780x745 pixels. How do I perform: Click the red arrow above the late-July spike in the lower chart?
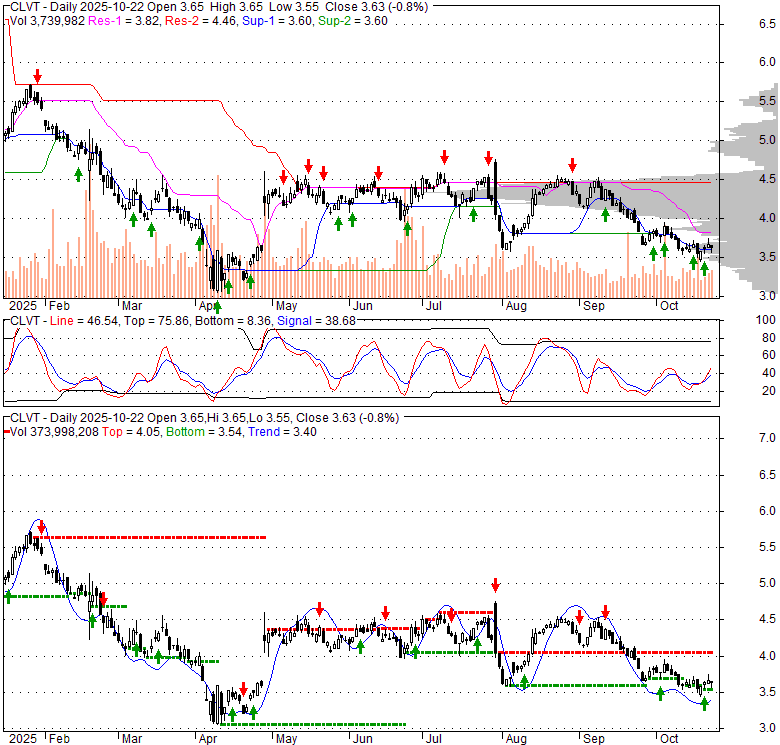tap(495, 585)
